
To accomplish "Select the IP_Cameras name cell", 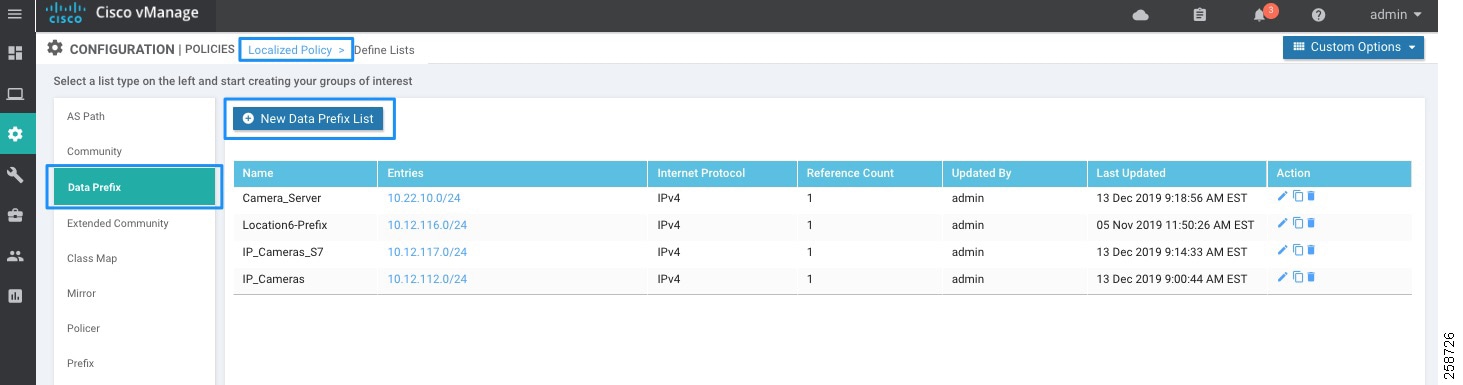I will tap(273, 280).
